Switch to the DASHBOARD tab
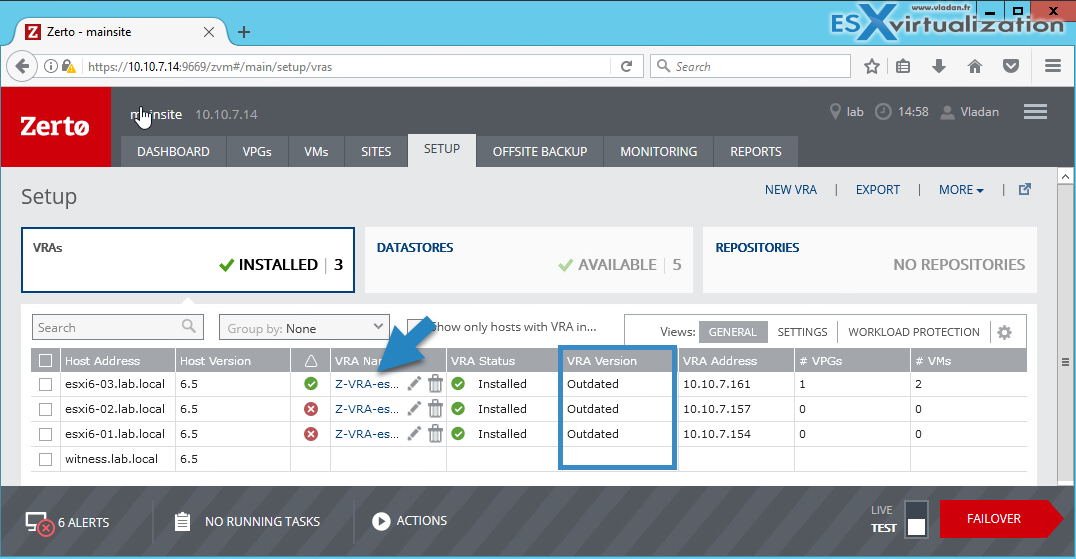1076x559 pixels. click(173, 152)
